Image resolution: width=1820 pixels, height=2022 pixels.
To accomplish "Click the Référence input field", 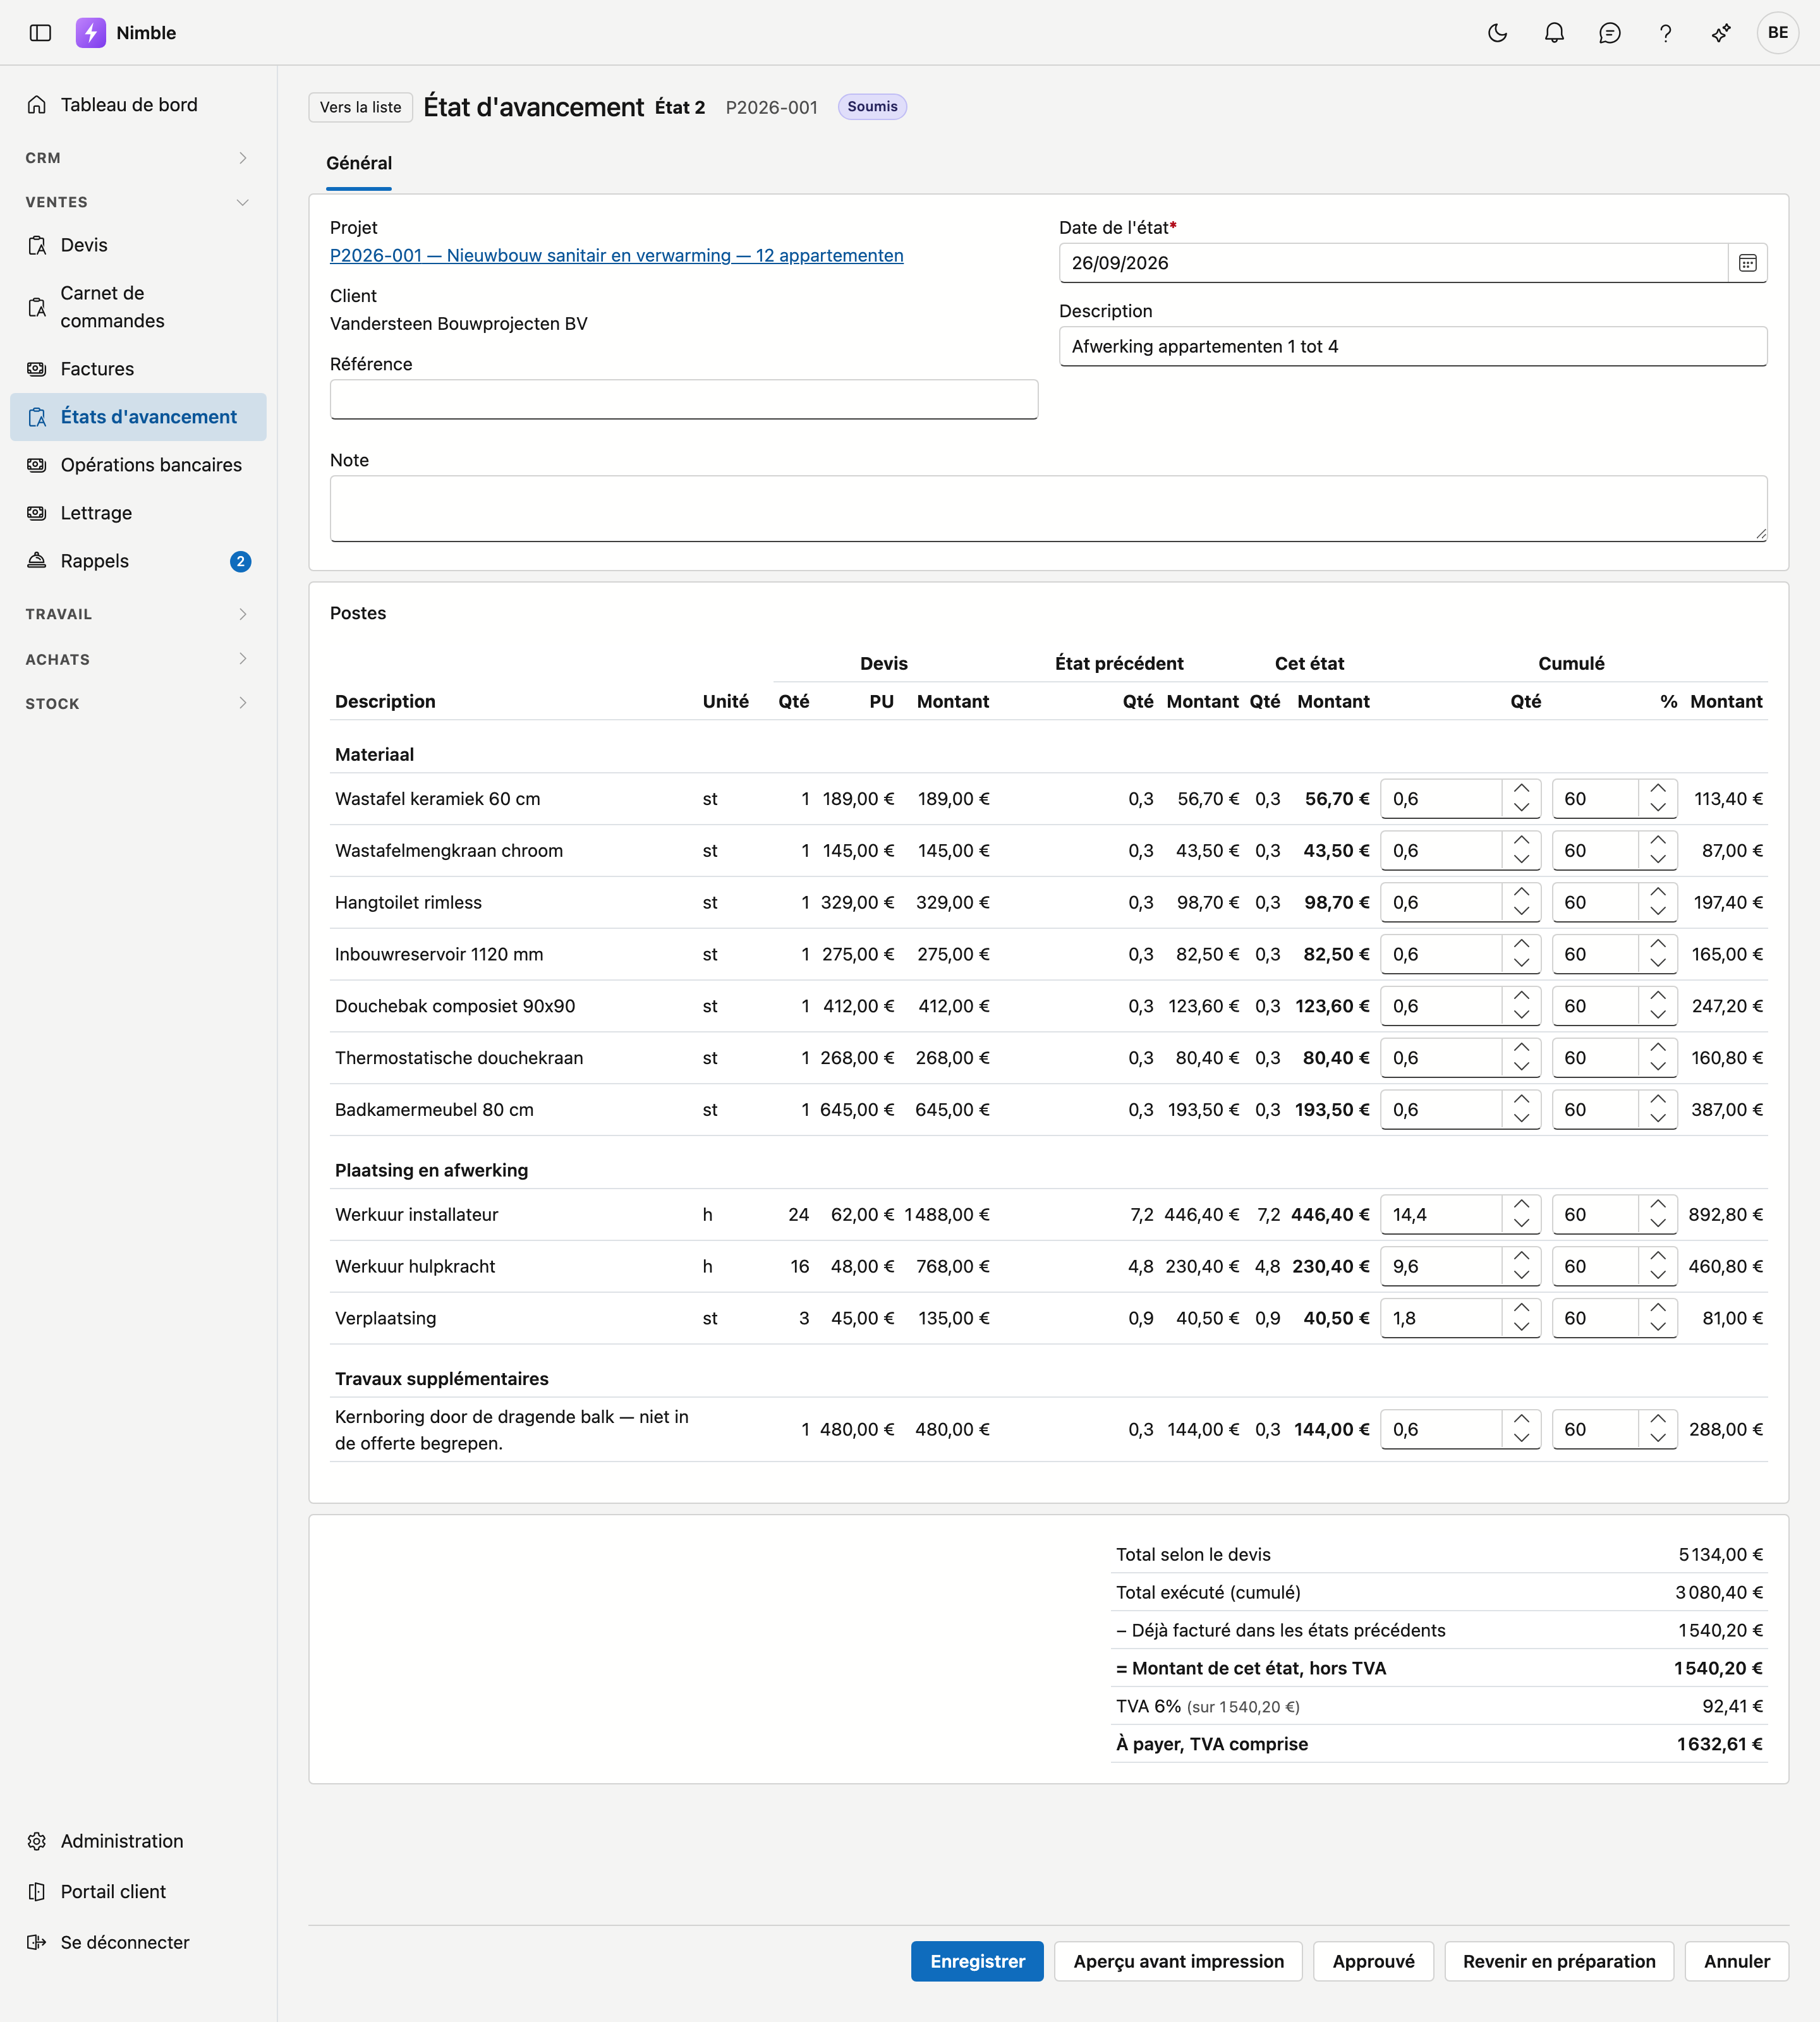I will 684,399.
